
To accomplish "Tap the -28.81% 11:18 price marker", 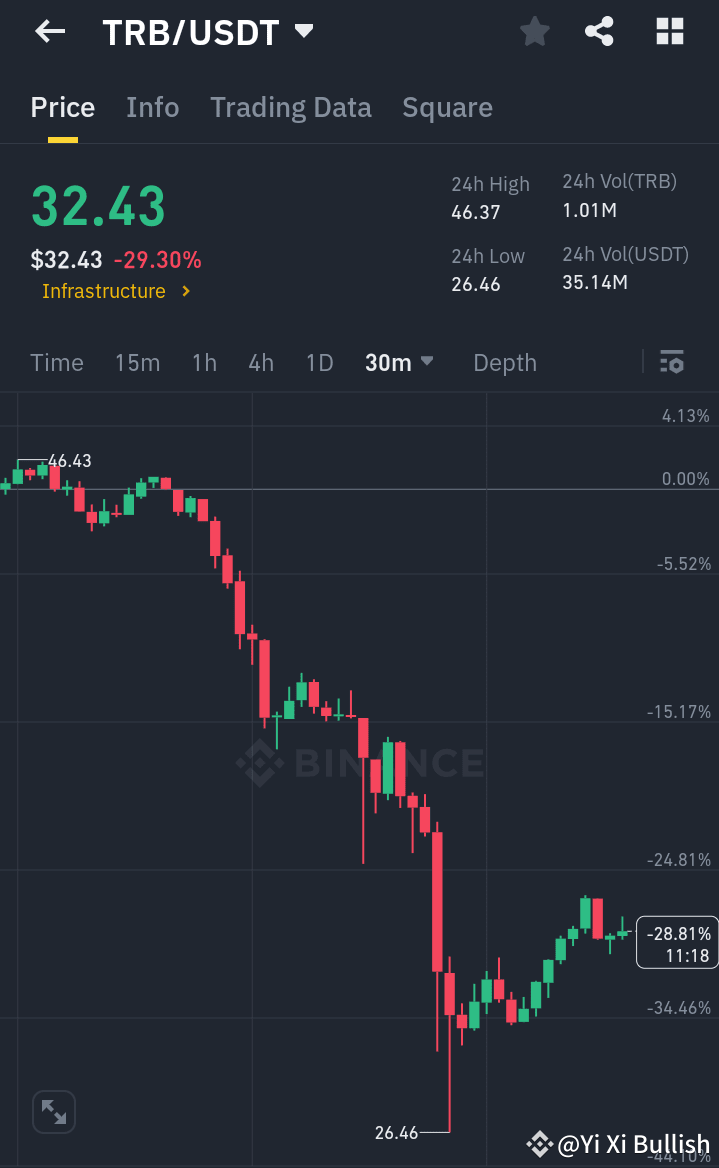I will [676, 942].
